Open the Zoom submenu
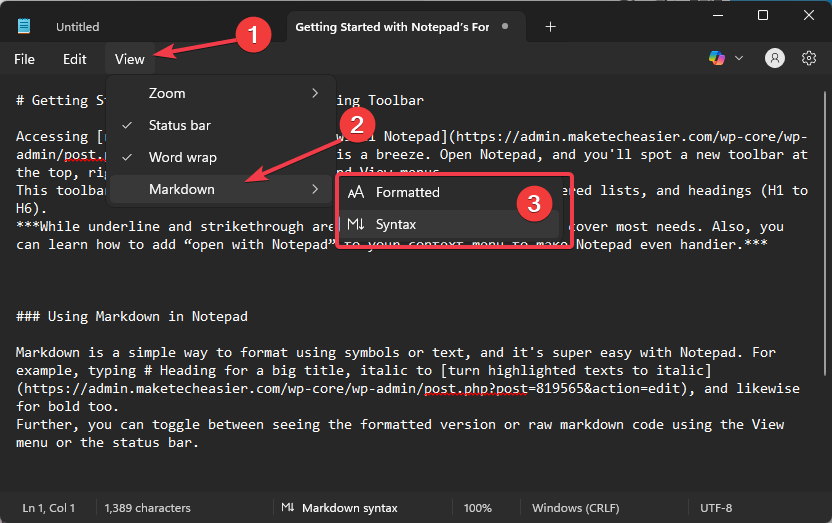 click(x=221, y=93)
